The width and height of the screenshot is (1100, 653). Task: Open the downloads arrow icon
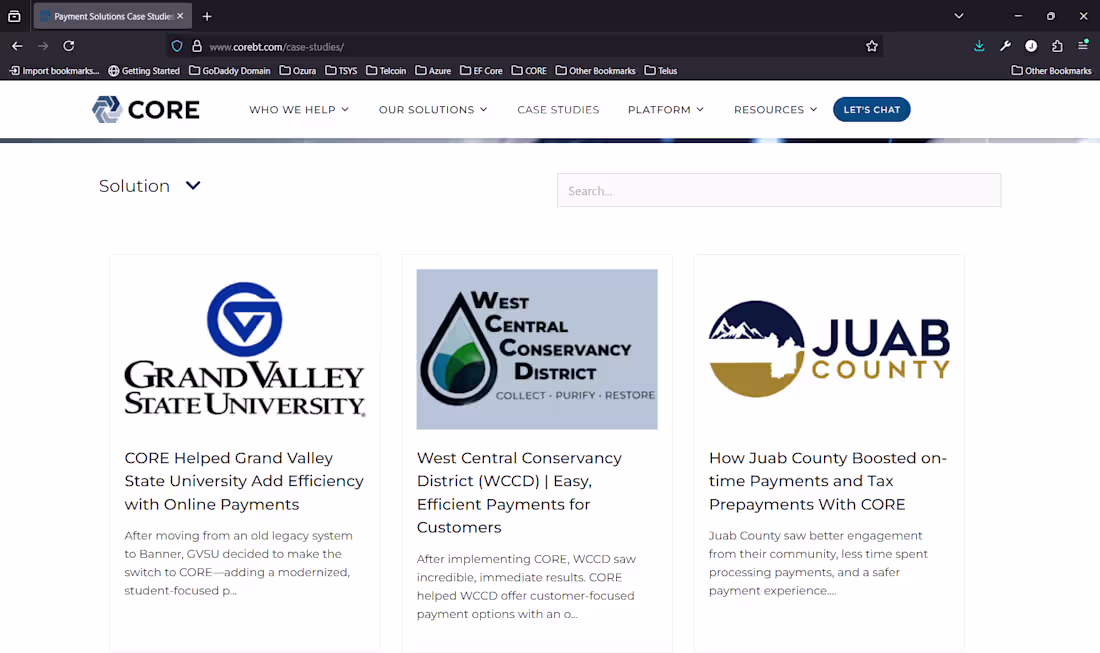pos(979,46)
